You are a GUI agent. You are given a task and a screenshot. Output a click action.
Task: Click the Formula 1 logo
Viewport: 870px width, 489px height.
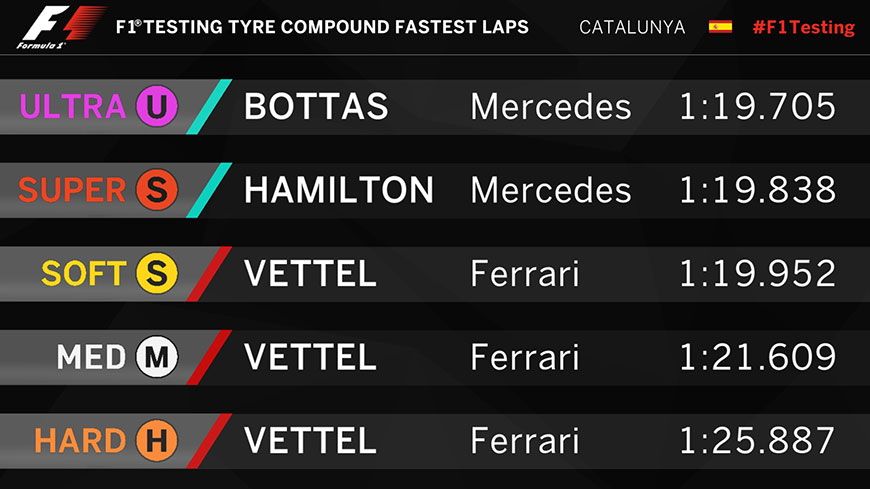tap(61, 27)
